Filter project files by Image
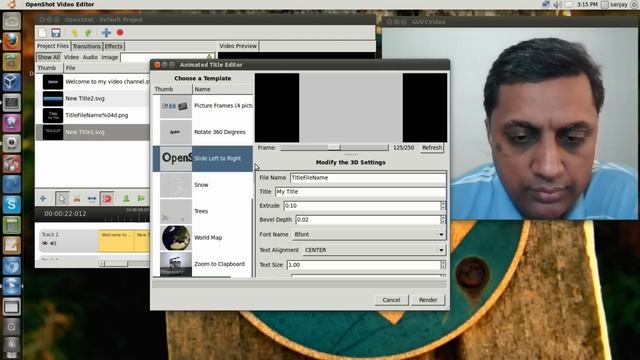 (109, 57)
